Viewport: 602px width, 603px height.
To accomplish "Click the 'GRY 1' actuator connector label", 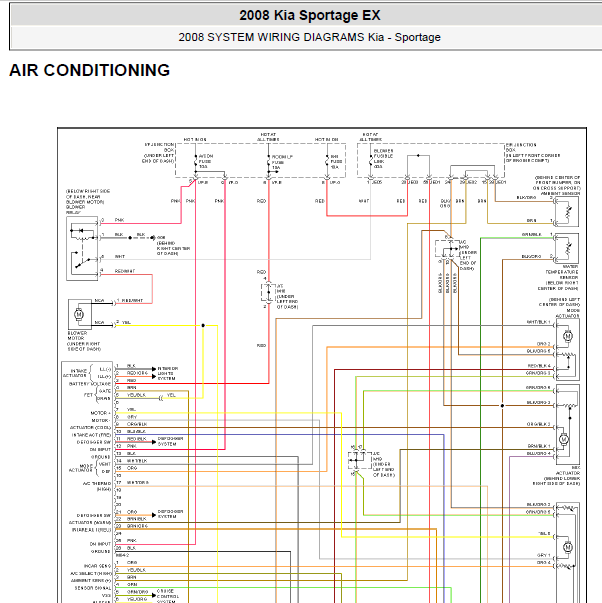I will (x=544, y=555).
